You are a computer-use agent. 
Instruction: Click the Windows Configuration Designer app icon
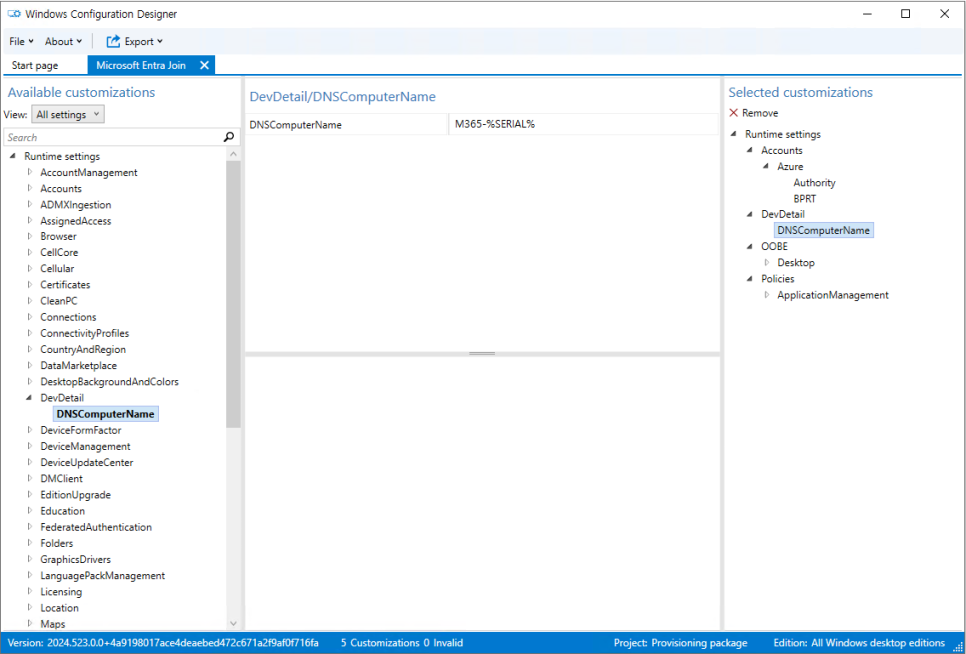coord(14,14)
